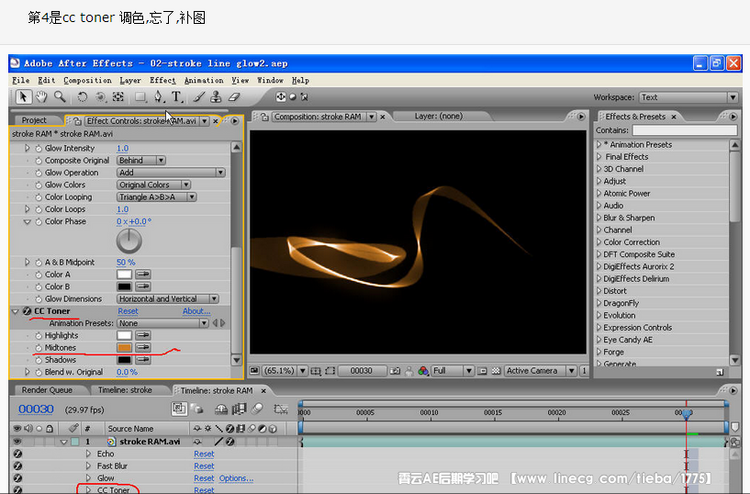The width and height of the screenshot is (750, 494).
Task: Select the Eraser tool
Action: coord(234,97)
